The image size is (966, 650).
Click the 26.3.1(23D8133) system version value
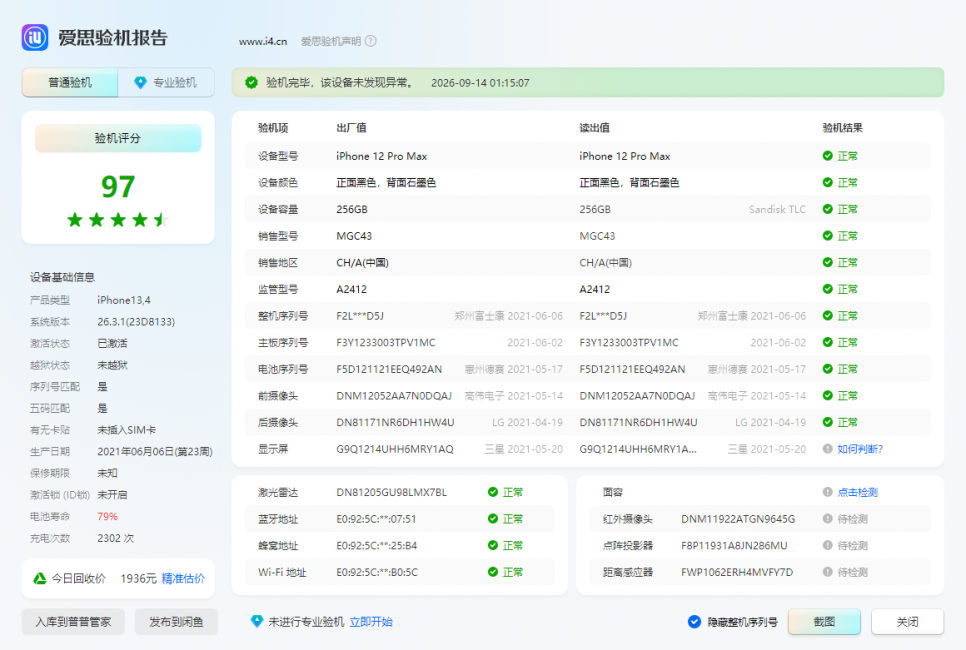[x=136, y=322]
